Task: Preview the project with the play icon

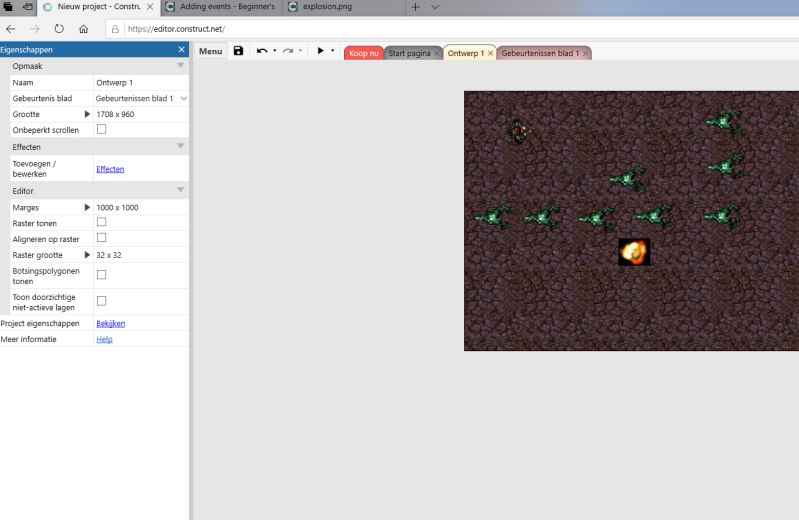Action: tap(321, 50)
